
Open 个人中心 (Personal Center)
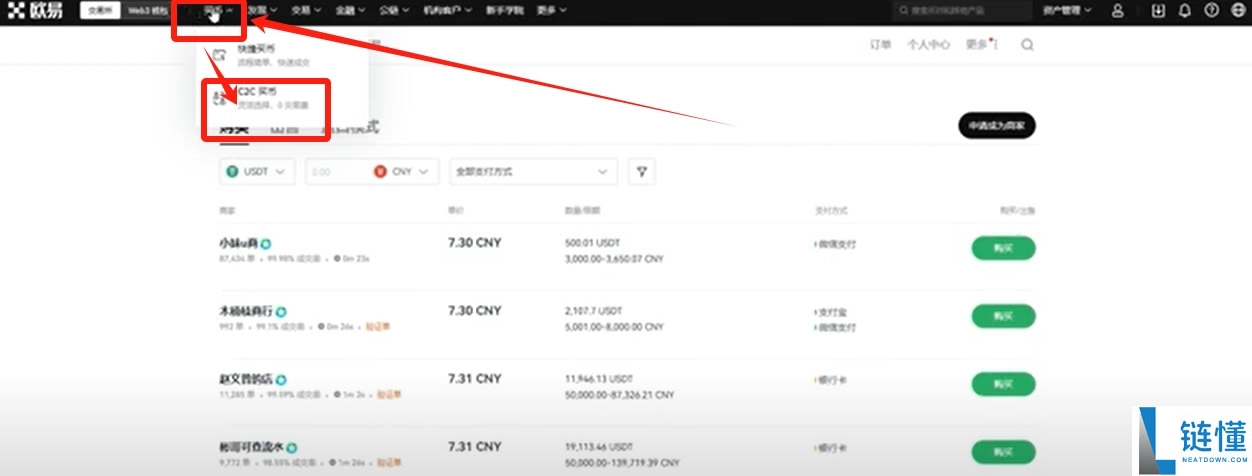[x=928, y=44]
